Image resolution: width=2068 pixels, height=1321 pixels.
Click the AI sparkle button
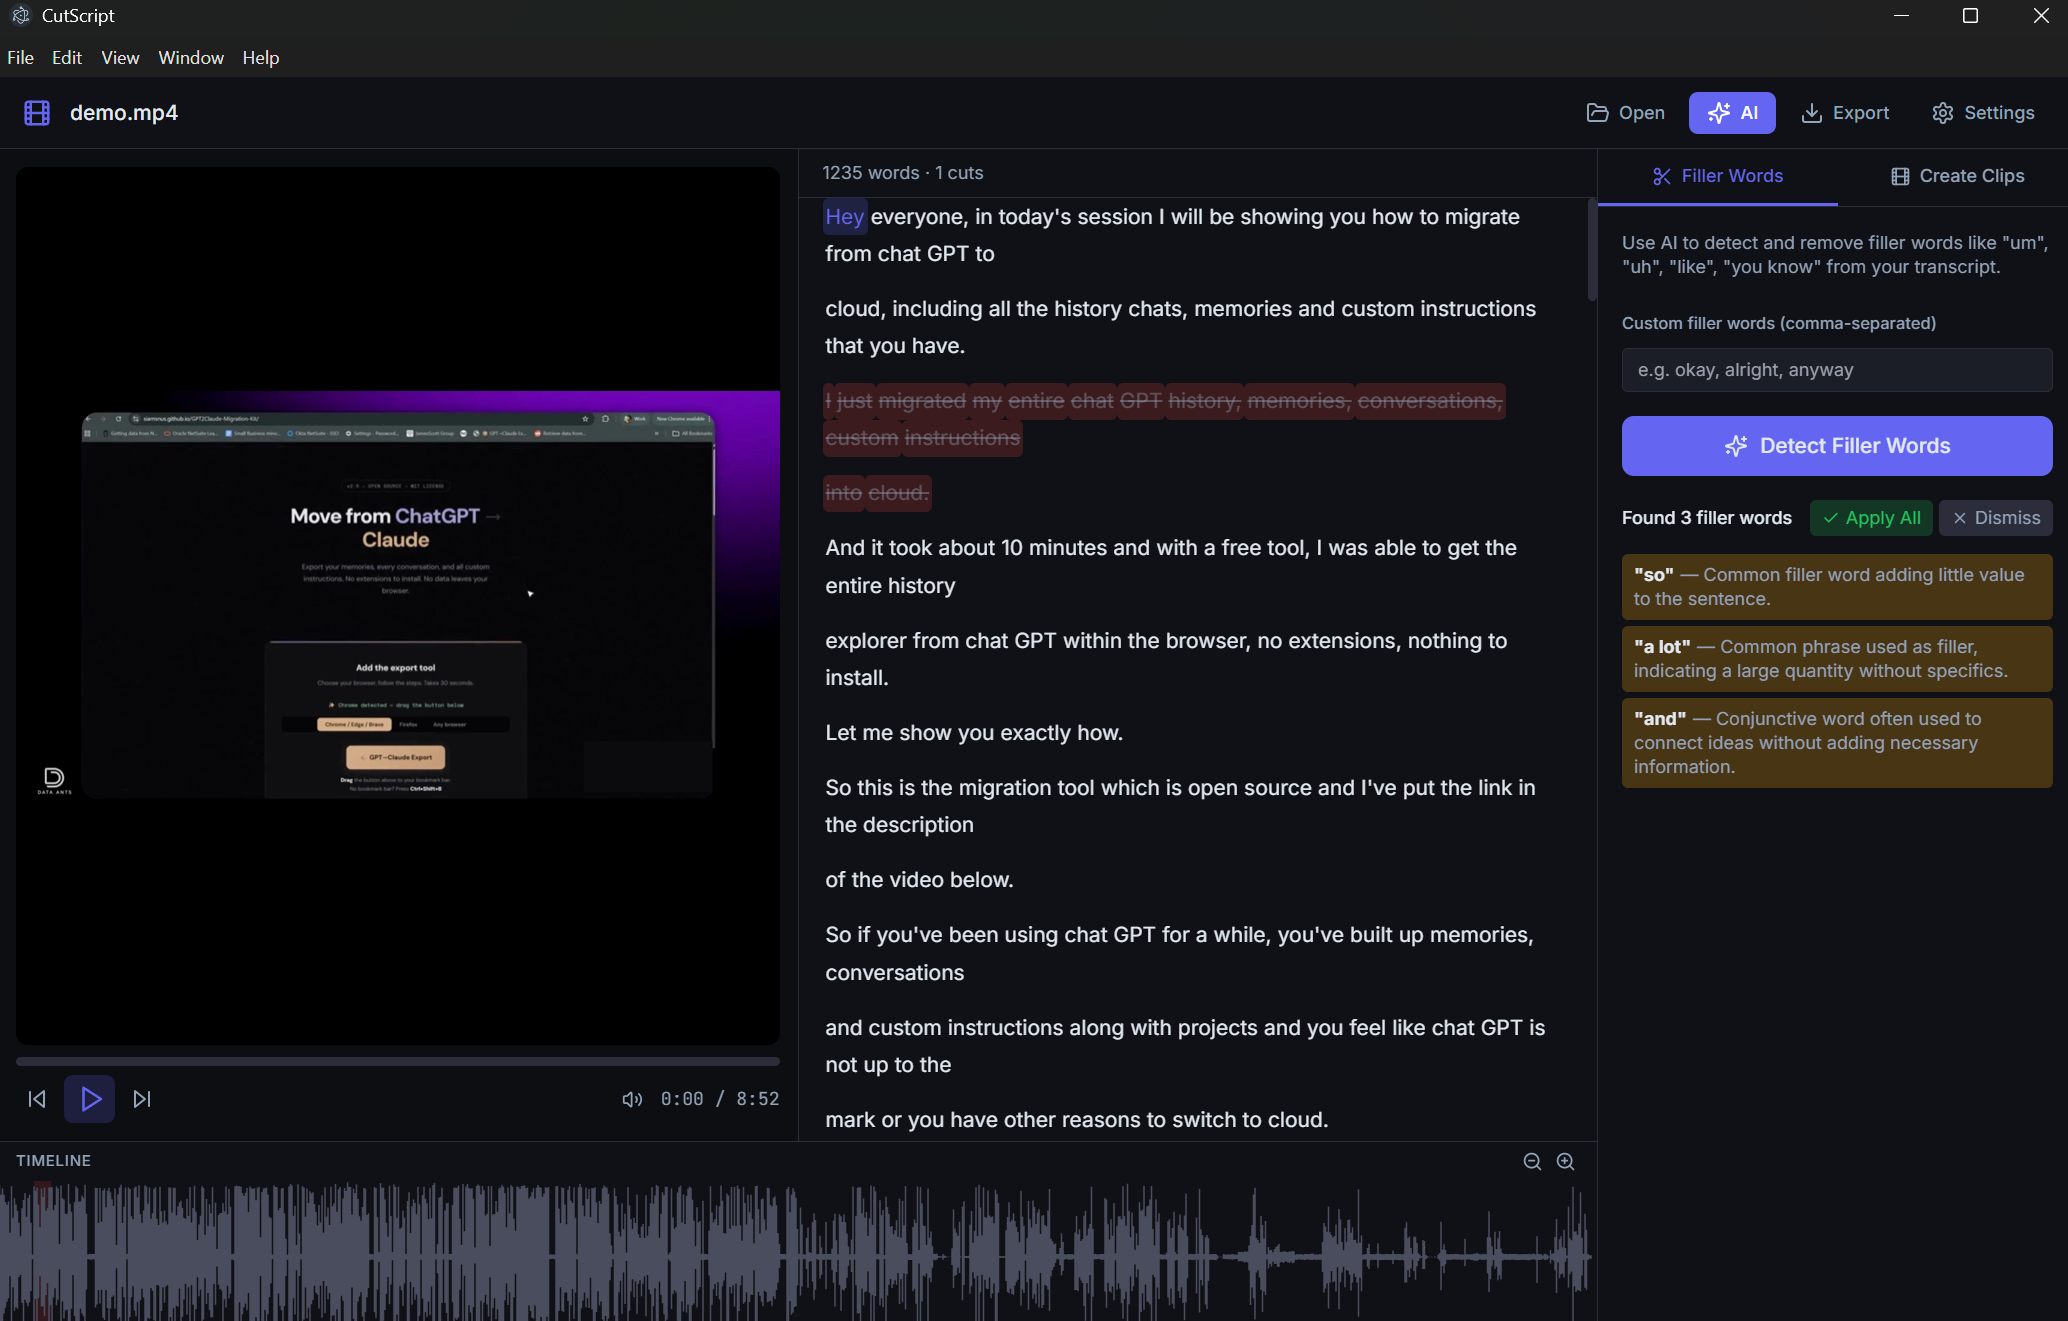[1731, 112]
